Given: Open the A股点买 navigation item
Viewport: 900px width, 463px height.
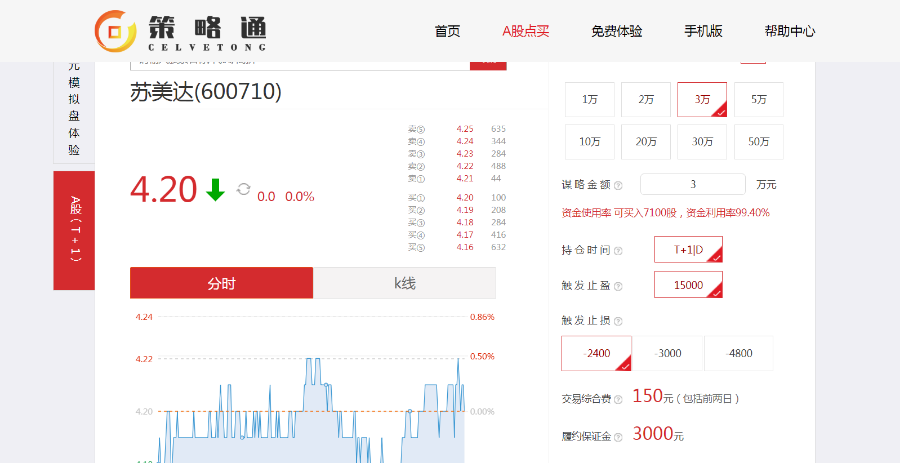Looking at the screenshot, I should pyautogui.click(x=526, y=31).
